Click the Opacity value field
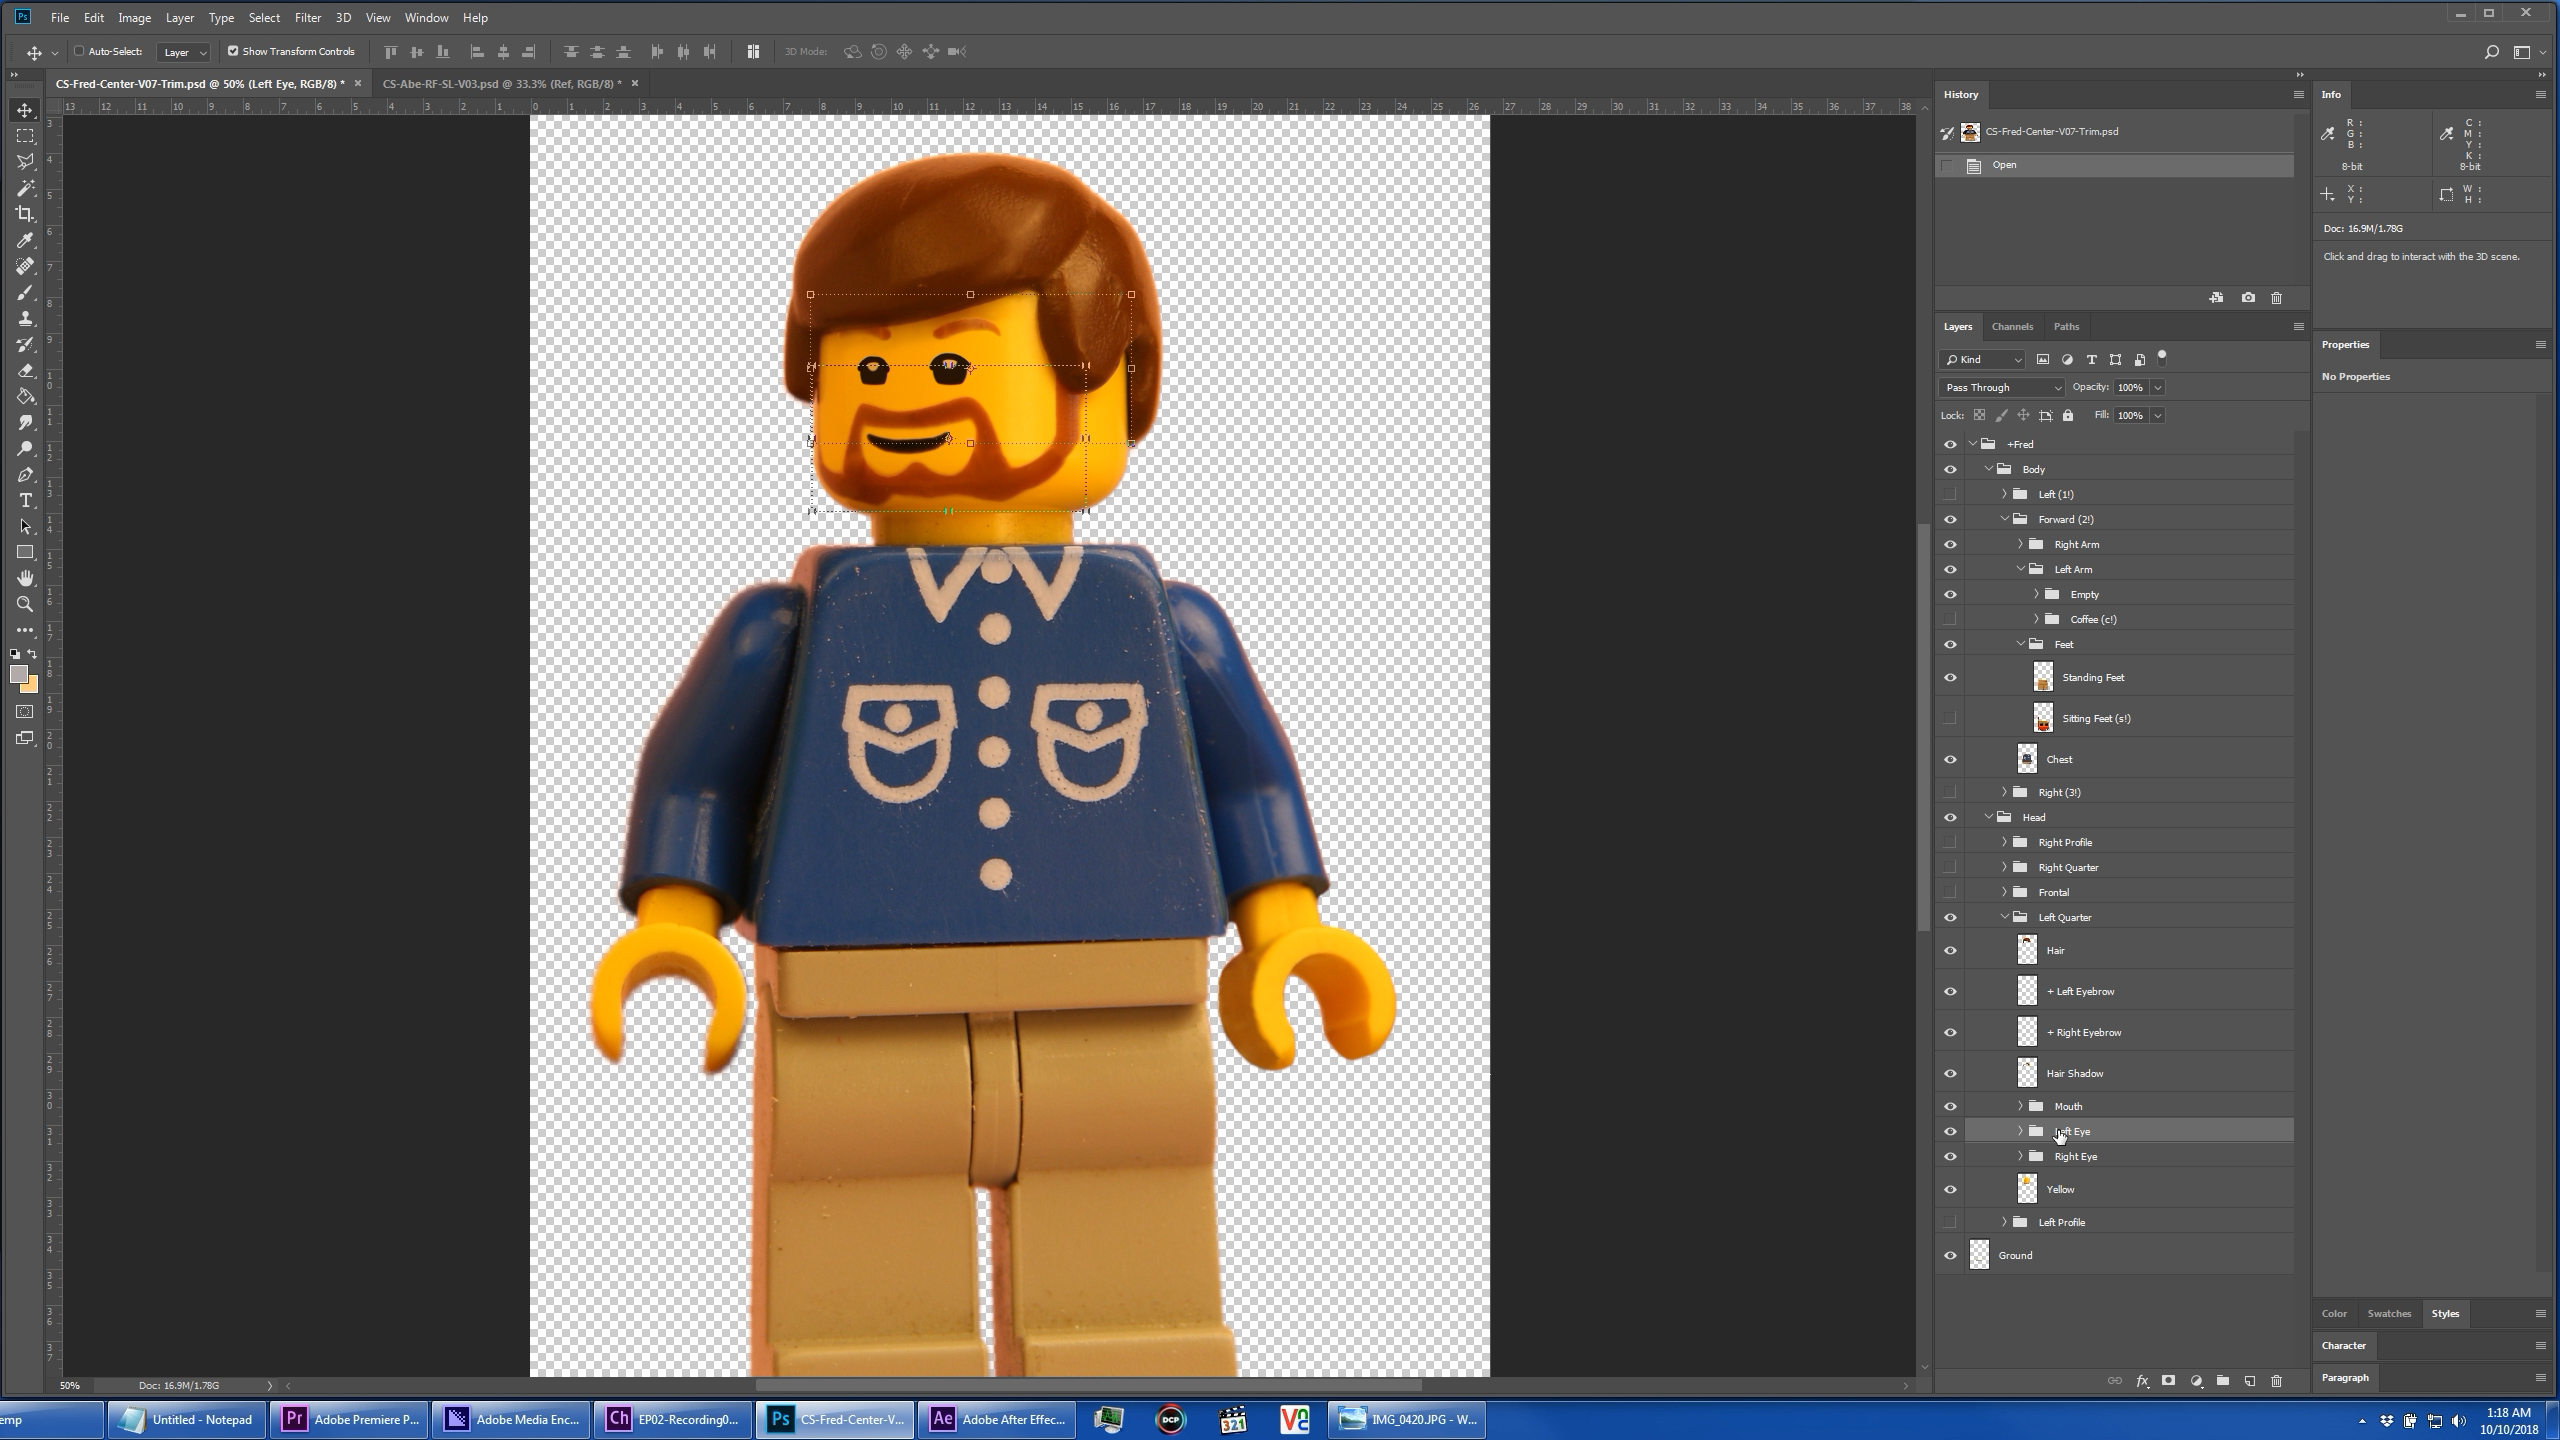 tap(2131, 388)
